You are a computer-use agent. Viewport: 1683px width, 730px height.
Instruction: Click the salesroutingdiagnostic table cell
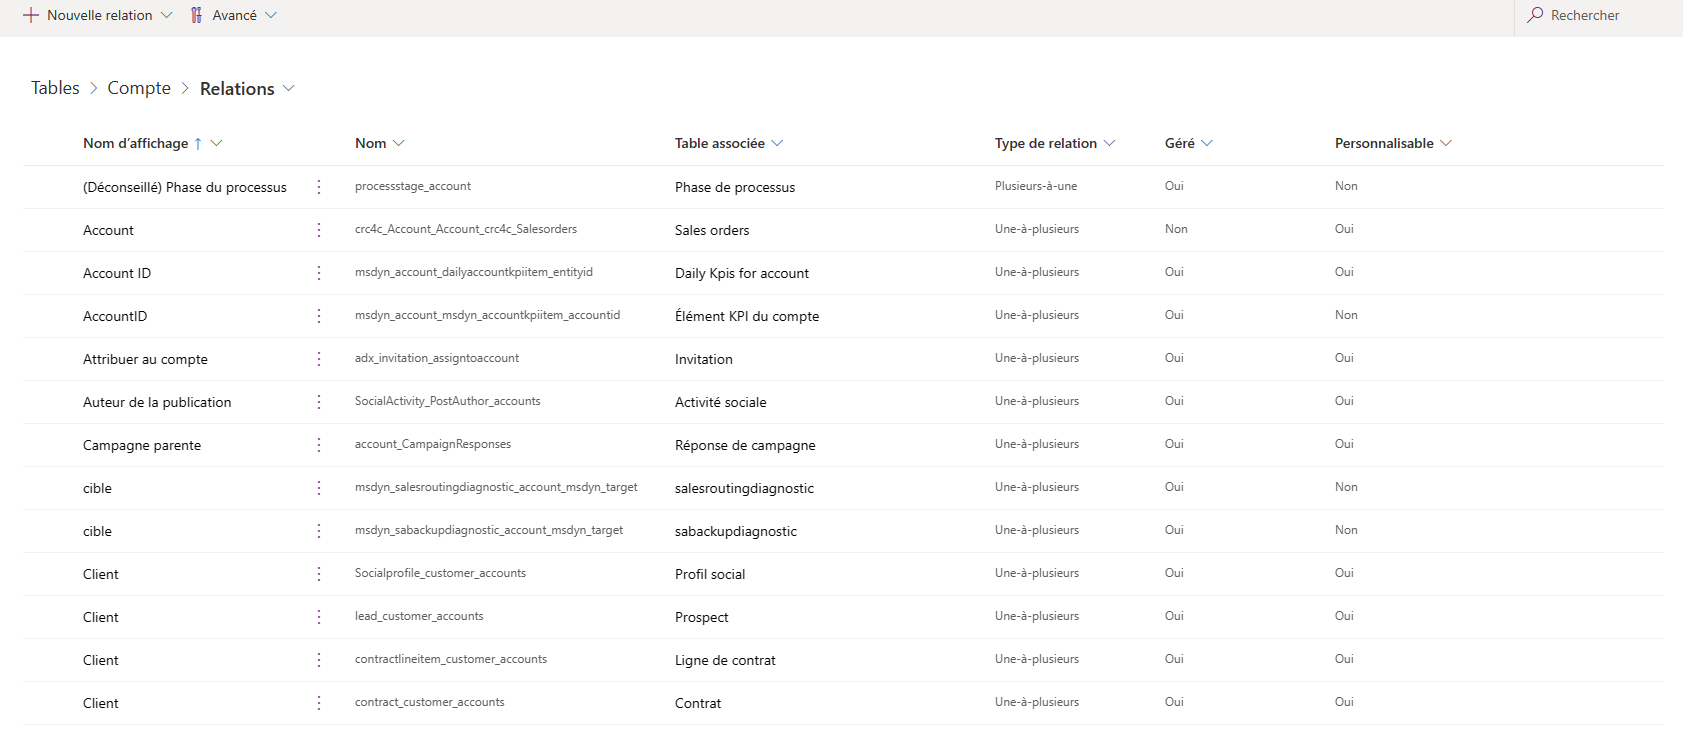(x=744, y=488)
